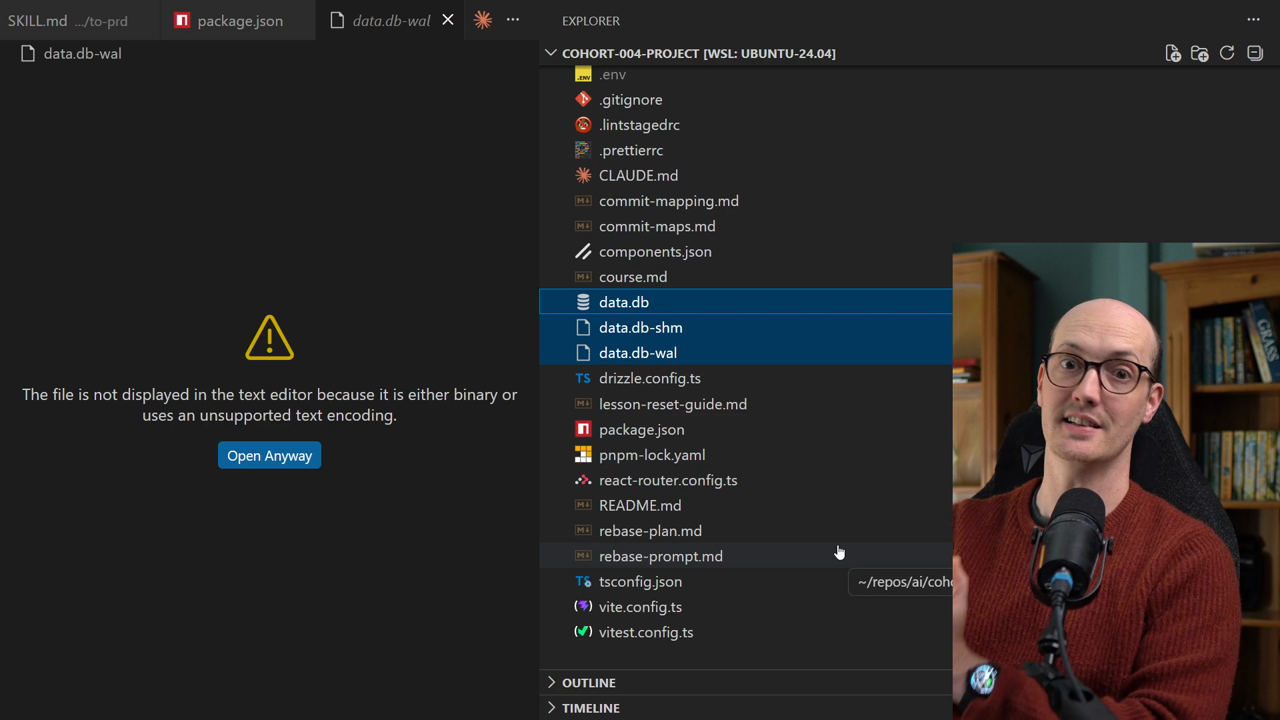Viewport: 1280px width, 720px height.
Task: Click the file icon beside data.db-shm
Action: pyautogui.click(x=583, y=328)
